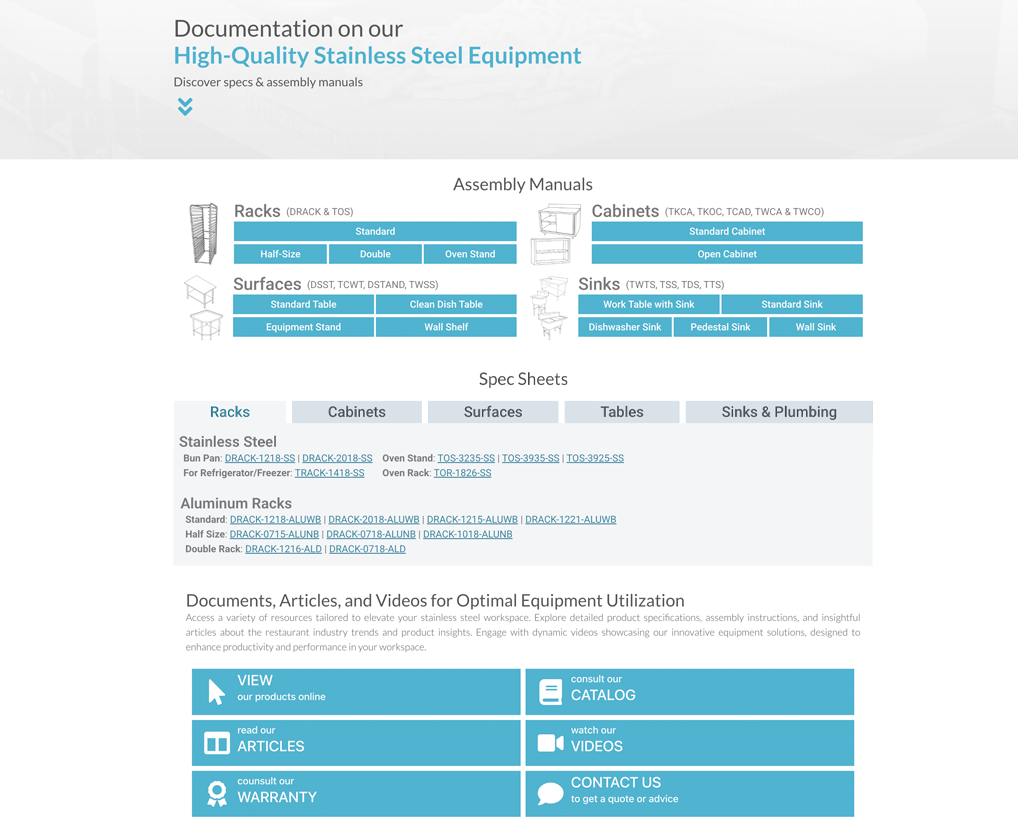
Task: Click the contact us speech bubble icon
Action: (x=550, y=794)
